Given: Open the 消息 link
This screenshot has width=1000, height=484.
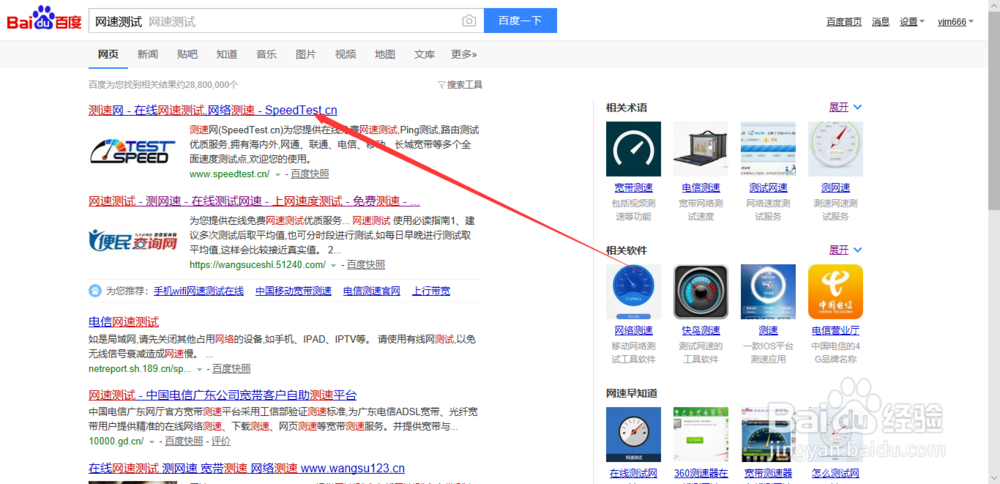Looking at the screenshot, I should click(x=880, y=22).
